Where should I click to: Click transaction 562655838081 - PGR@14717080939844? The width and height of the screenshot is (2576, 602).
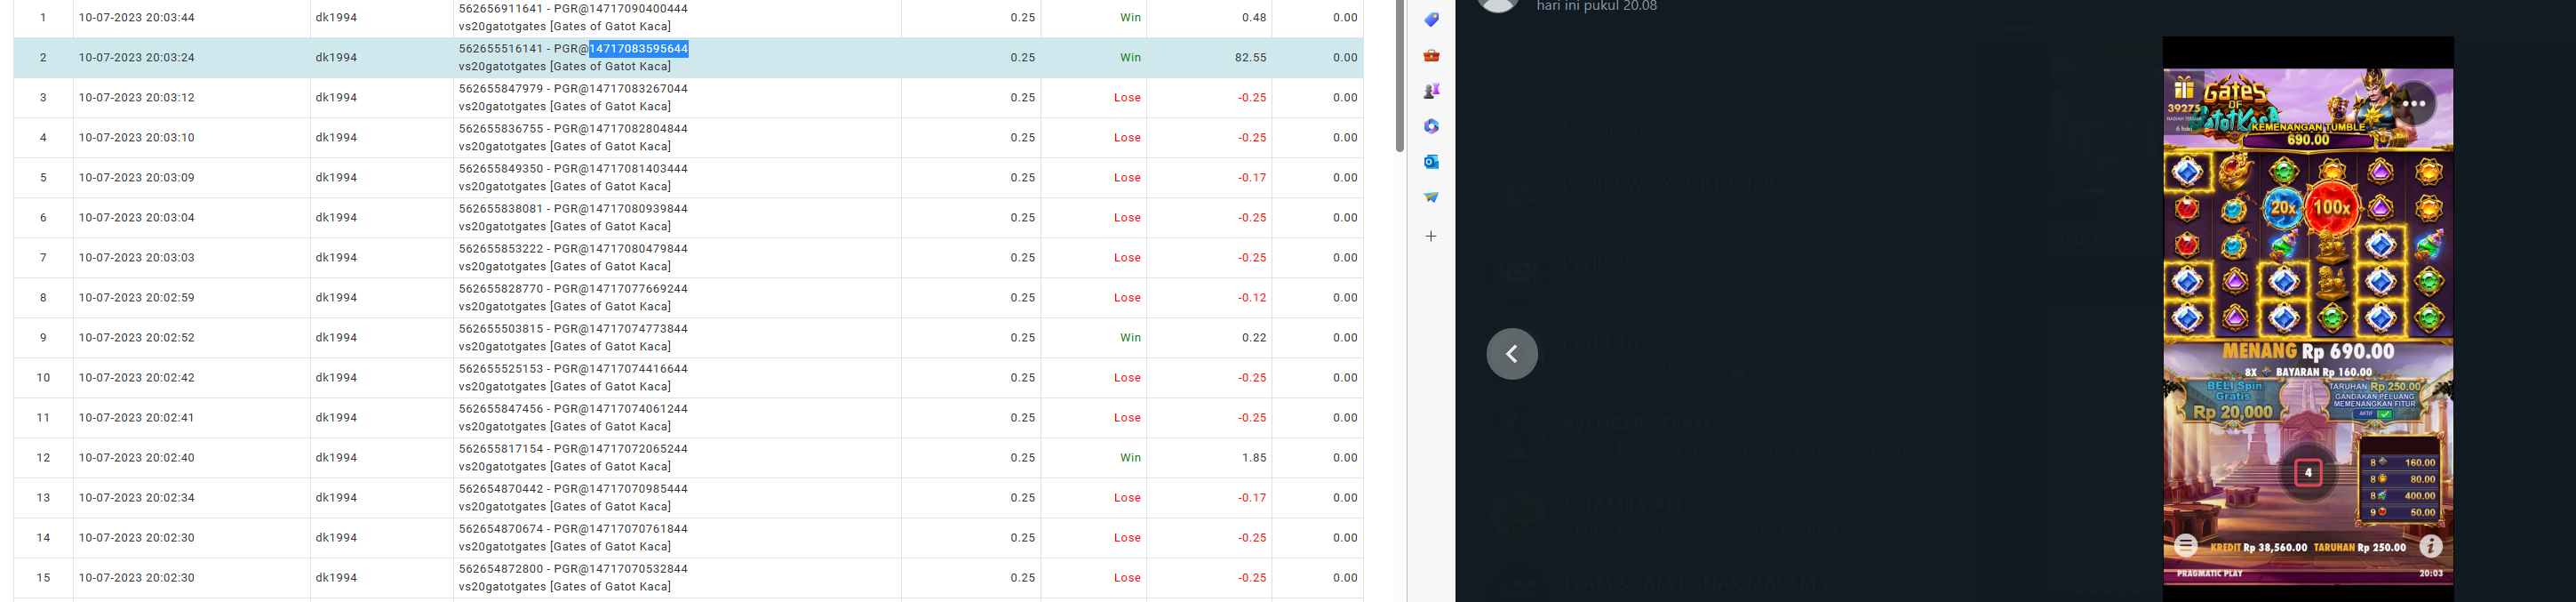coord(573,209)
